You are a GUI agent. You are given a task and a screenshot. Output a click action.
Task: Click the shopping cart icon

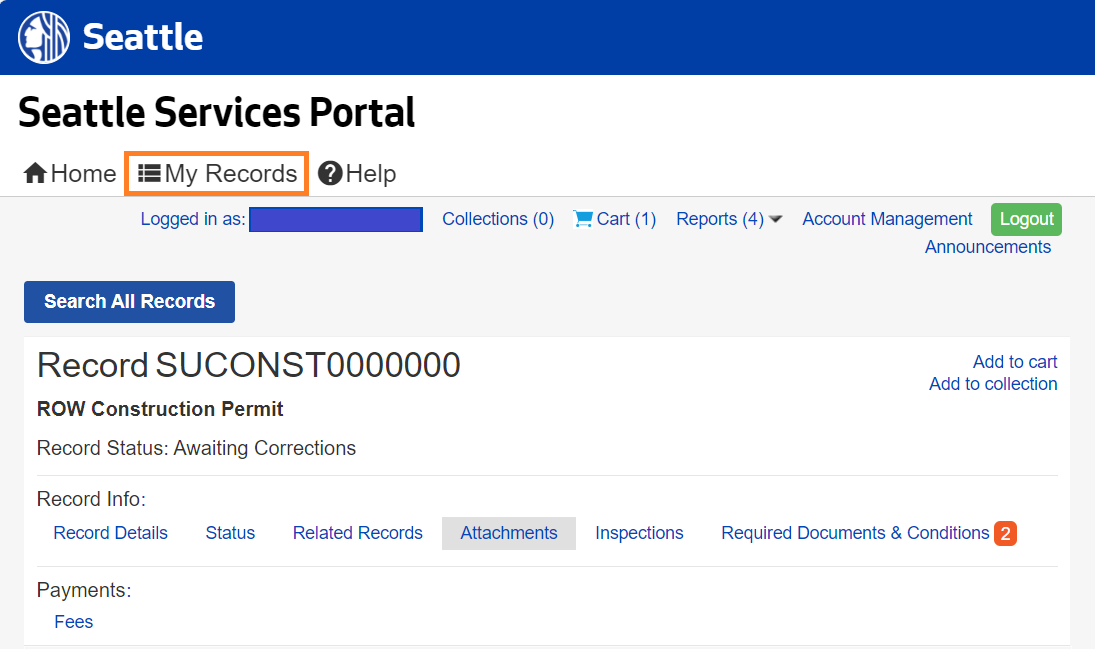(x=583, y=218)
